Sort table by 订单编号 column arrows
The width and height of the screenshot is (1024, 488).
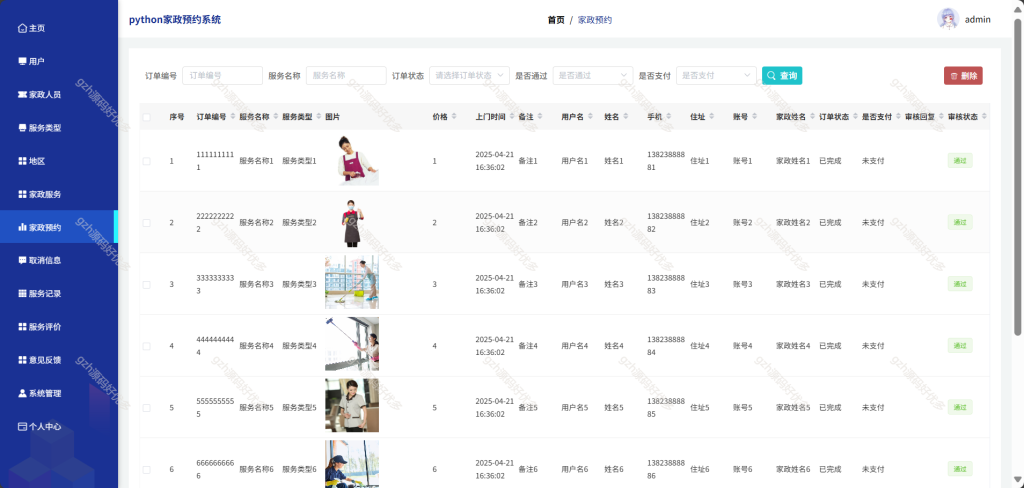point(232,117)
